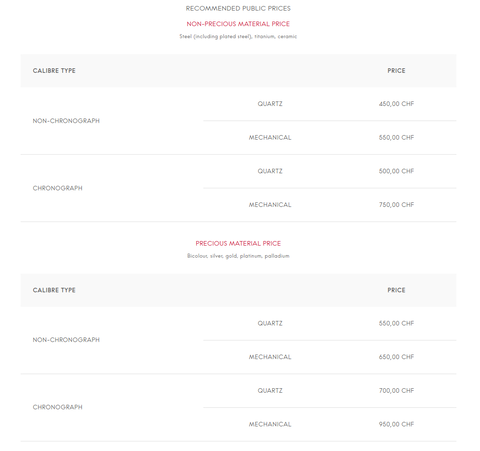Click Price header in second table

tap(396, 290)
